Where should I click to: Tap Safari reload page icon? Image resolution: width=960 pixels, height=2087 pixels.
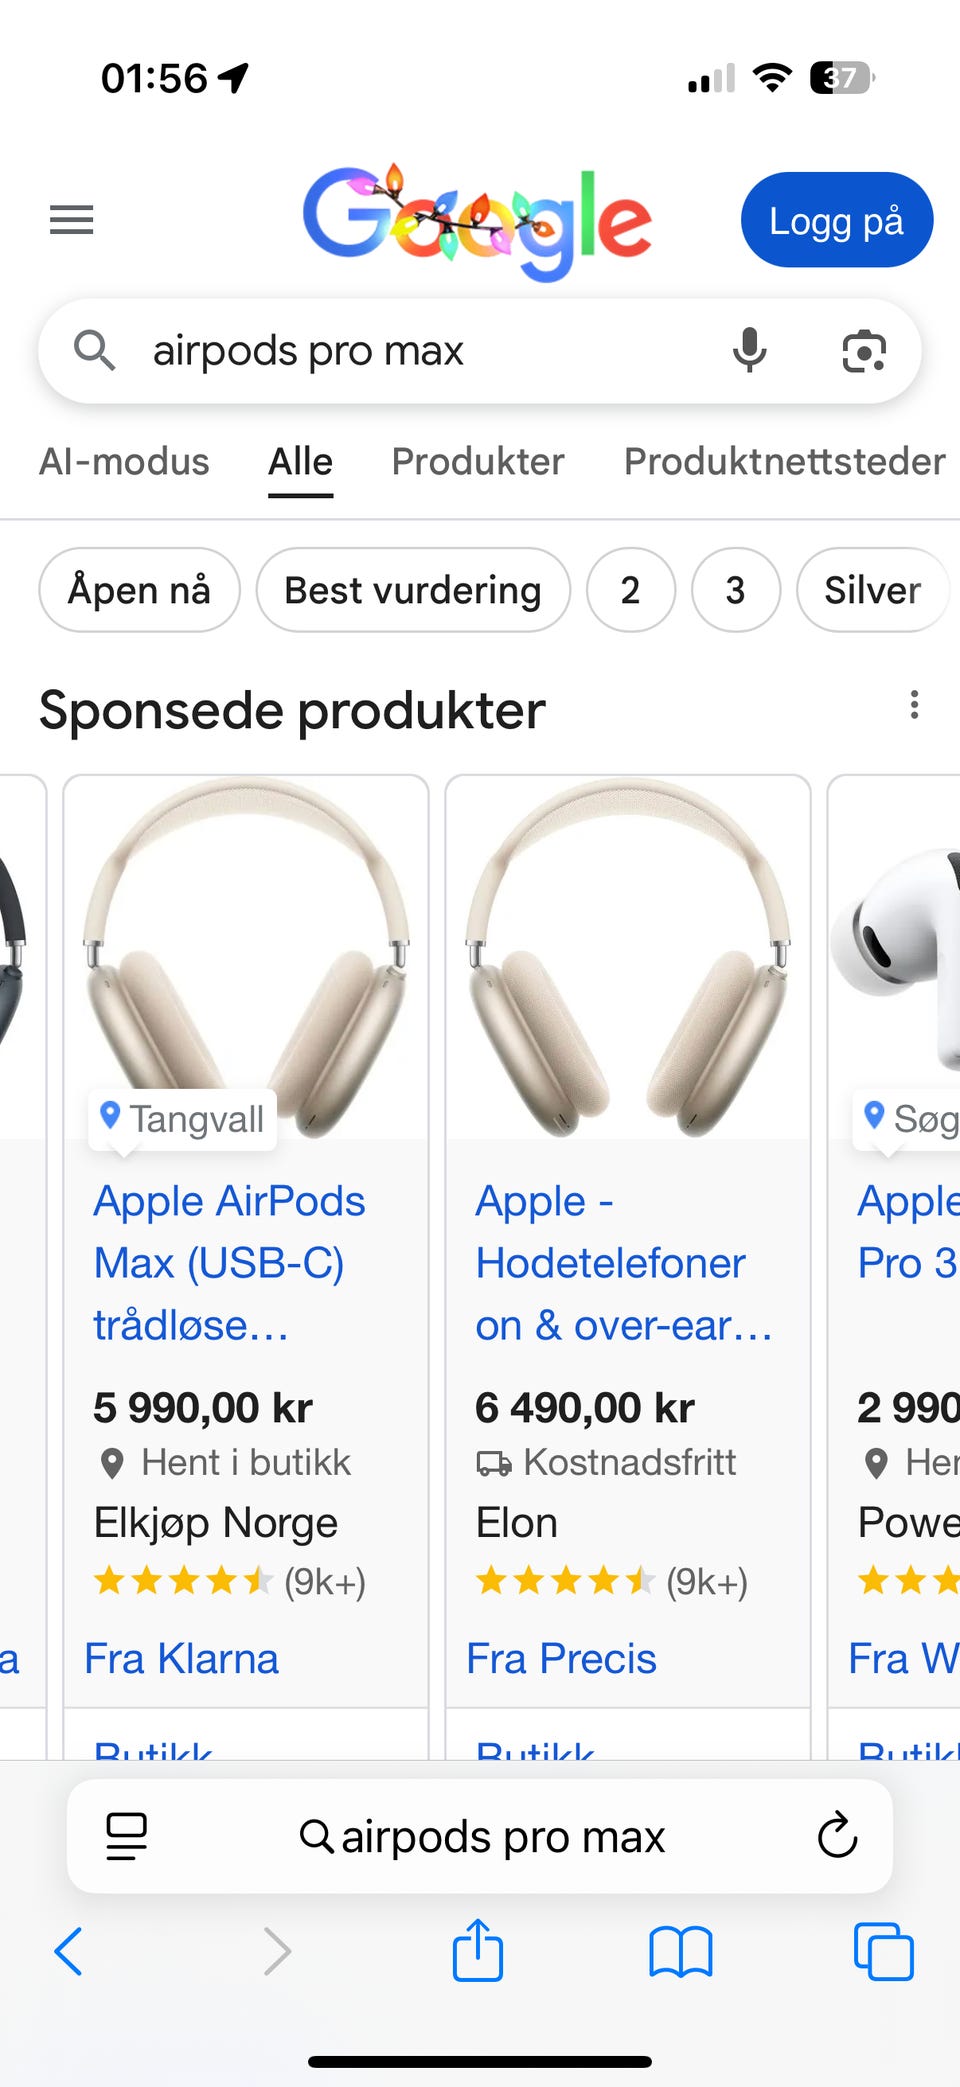click(x=837, y=1836)
